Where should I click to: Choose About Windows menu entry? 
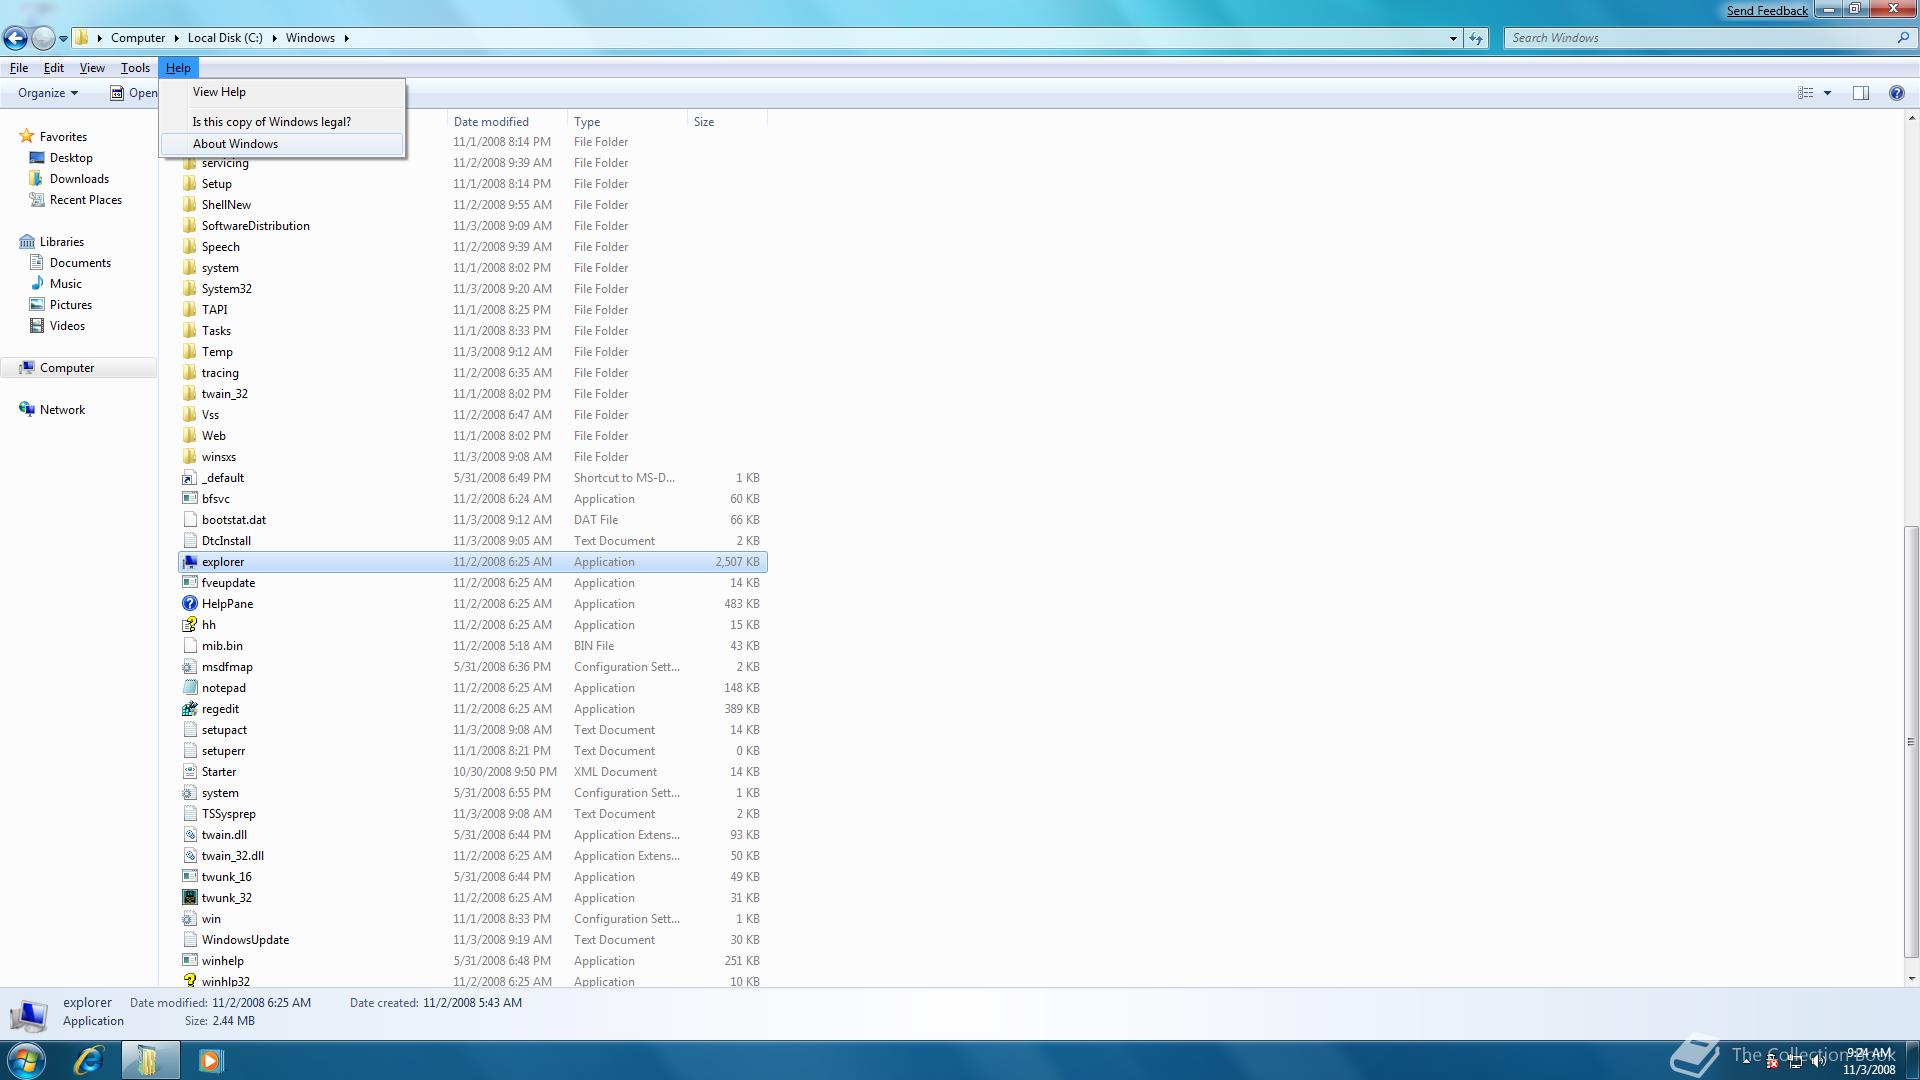click(283, 144)
